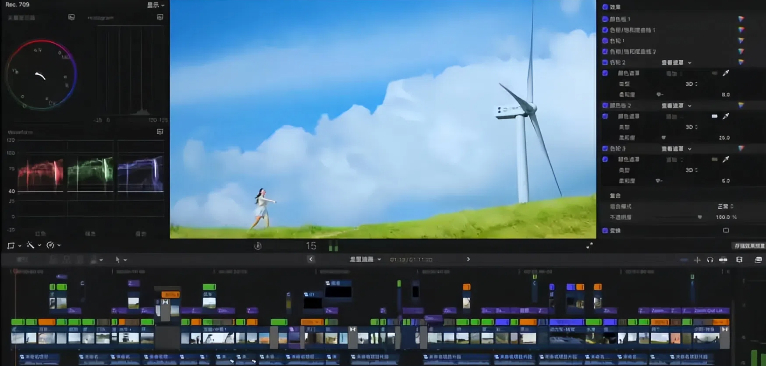This screenshot has width=766, height=366.
Task: Toggle the 变换 checkbox
Action: (605, 230)
